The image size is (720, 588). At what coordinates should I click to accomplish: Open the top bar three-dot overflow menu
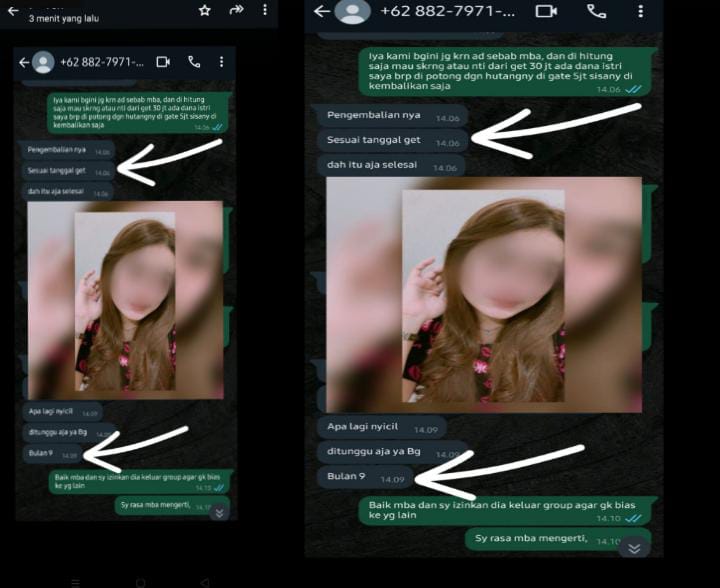tap(265, 10)
